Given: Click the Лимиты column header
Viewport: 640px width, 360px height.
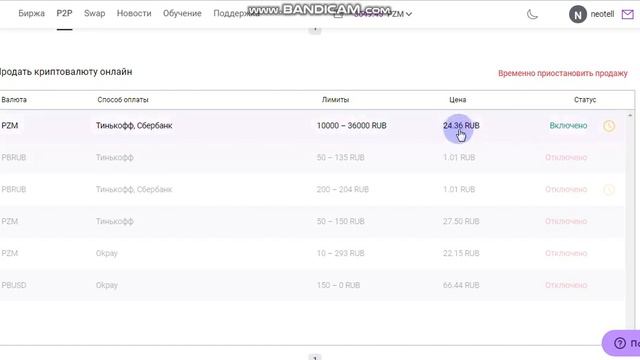Looking at the screenshot, I should [335, 100].
